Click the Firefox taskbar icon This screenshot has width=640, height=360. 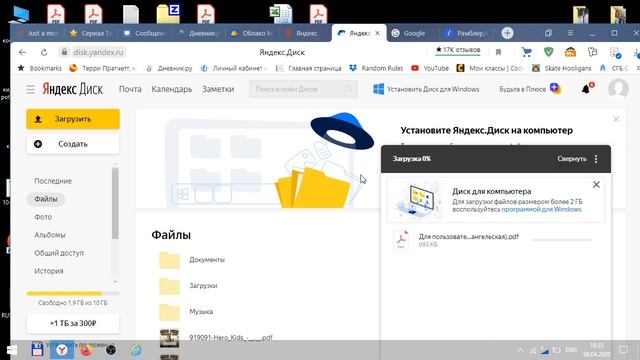pos(86,350)
